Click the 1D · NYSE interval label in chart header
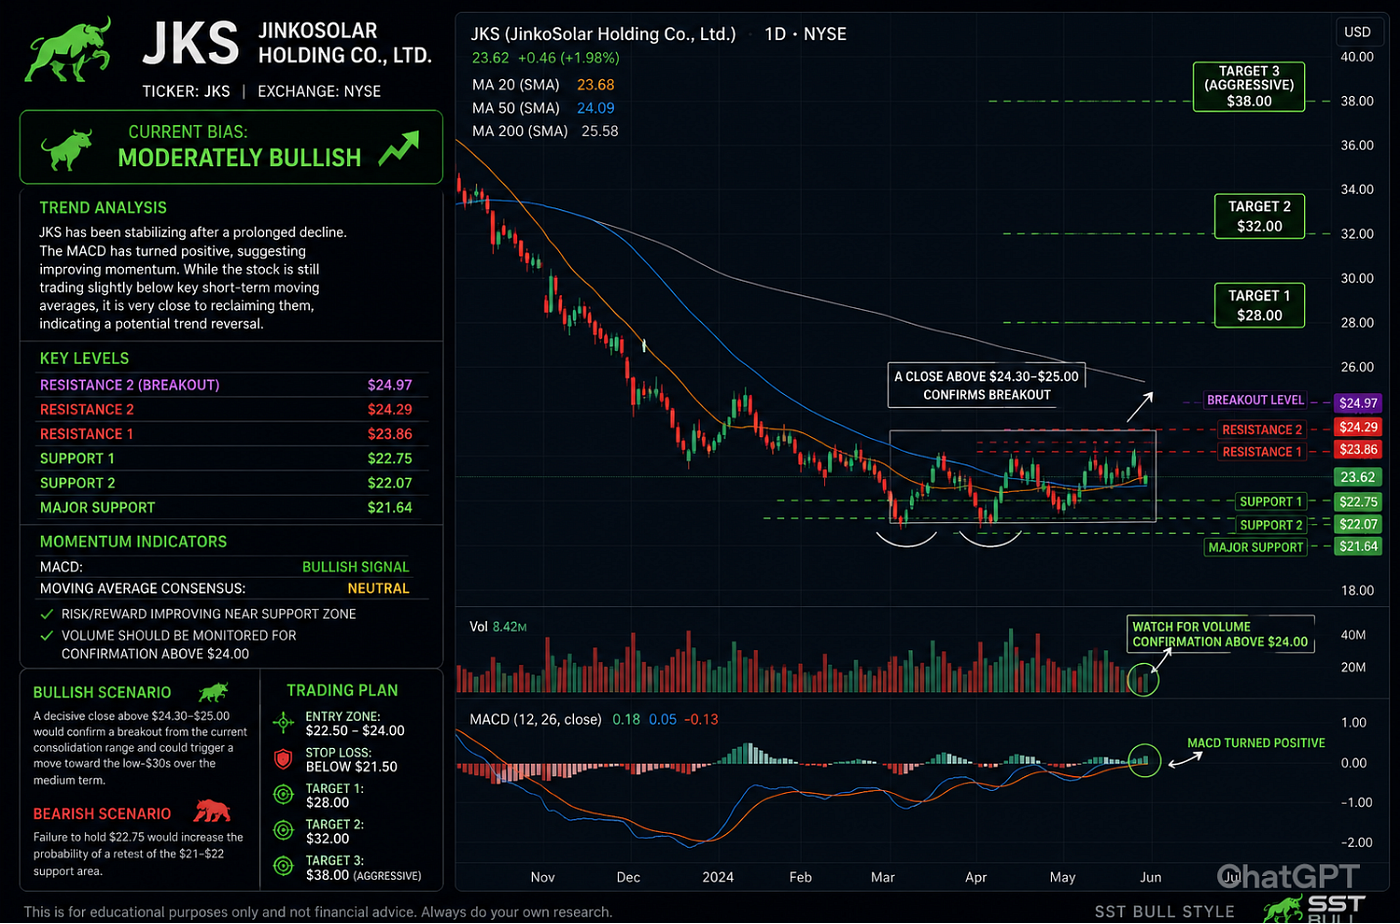The image size is (1400, 924). (805, 34)
